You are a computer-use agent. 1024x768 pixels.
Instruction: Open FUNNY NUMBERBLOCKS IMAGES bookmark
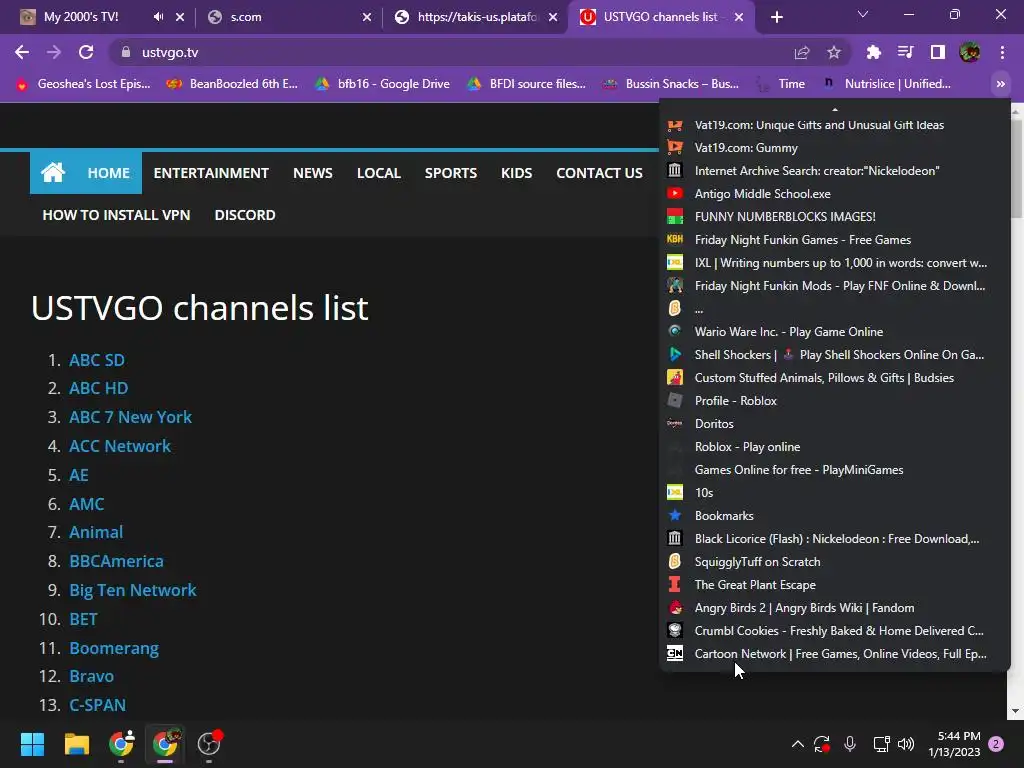coord(835,217)
